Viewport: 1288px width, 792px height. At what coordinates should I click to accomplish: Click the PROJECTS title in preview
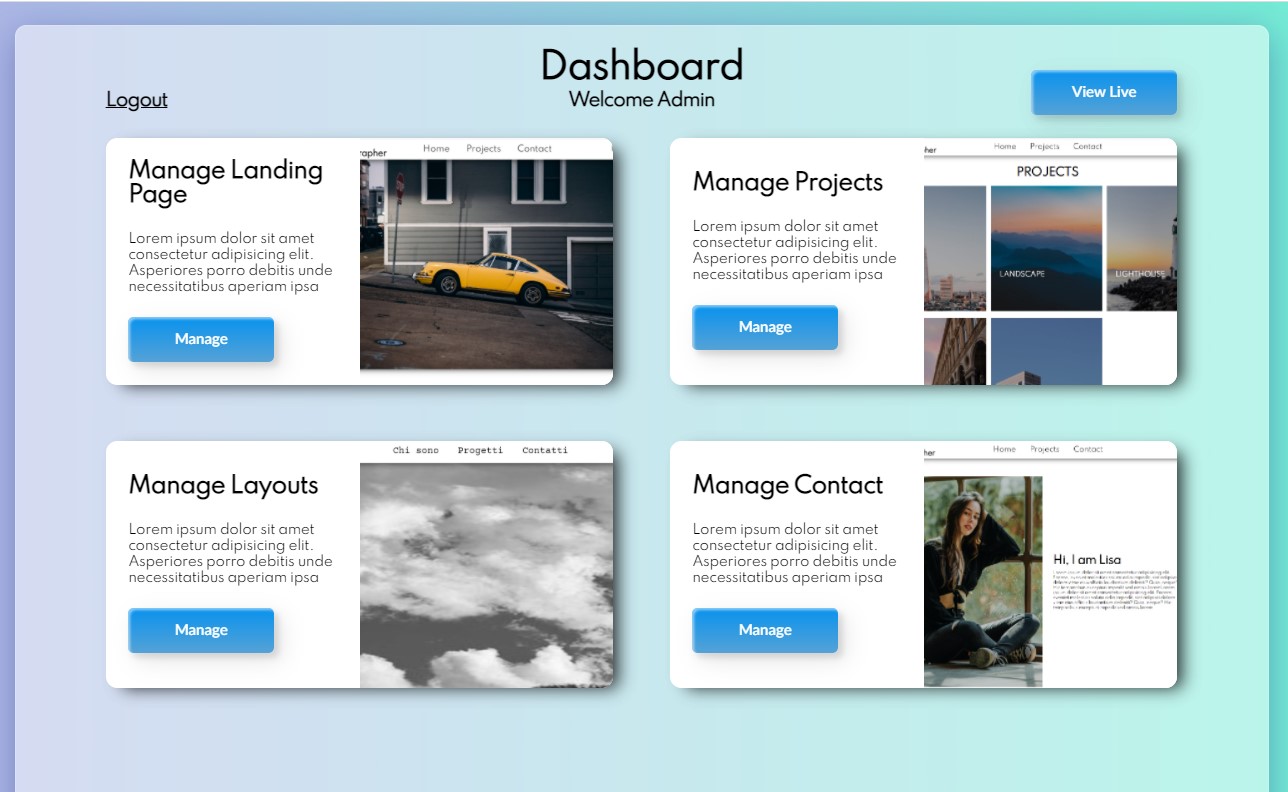(1047, 172)
